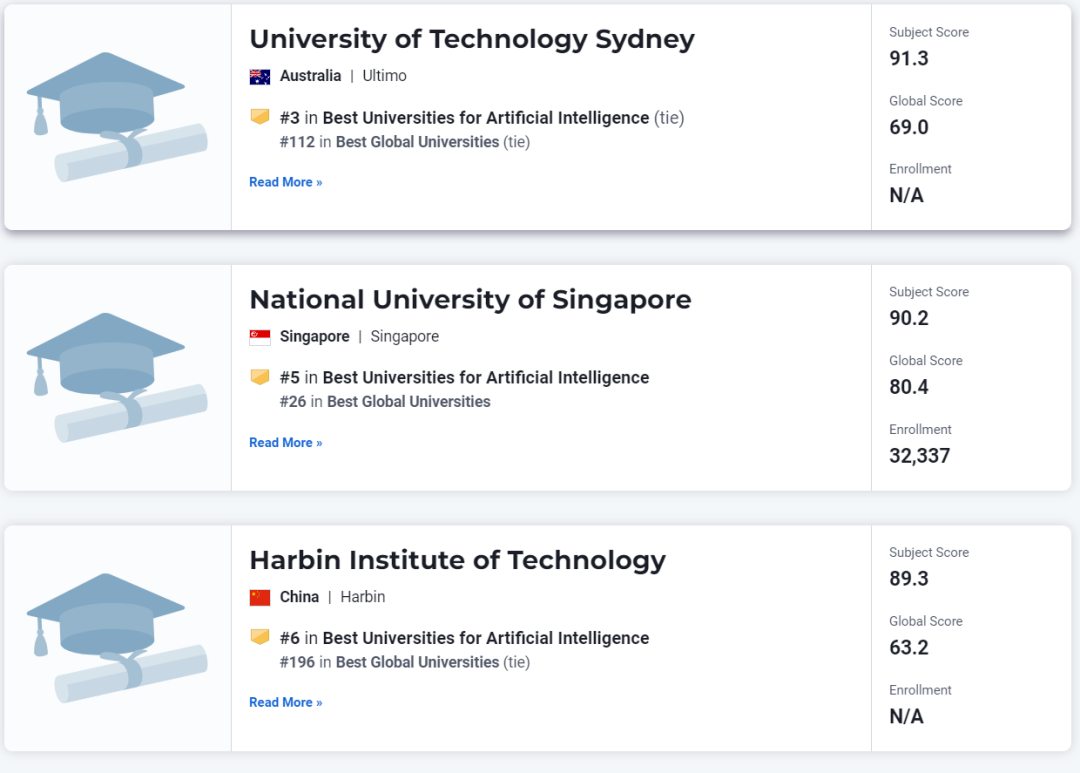
Task: Click the China flag icon
Action: click(258, 596)
